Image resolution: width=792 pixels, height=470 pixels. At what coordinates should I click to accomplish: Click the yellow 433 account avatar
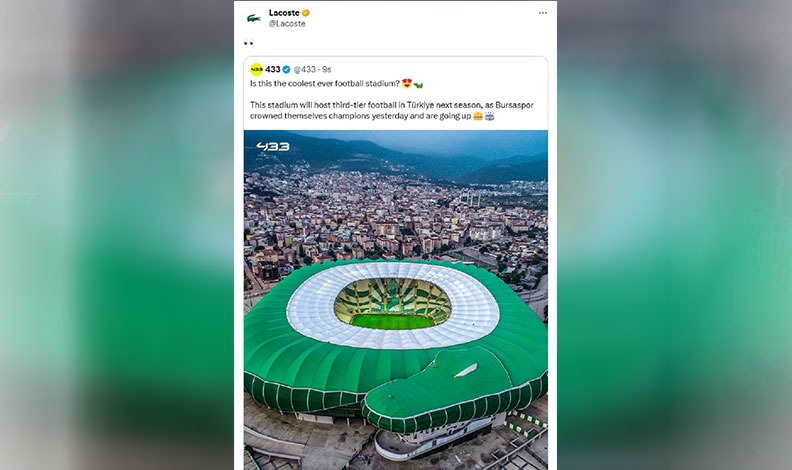[256, 69]
